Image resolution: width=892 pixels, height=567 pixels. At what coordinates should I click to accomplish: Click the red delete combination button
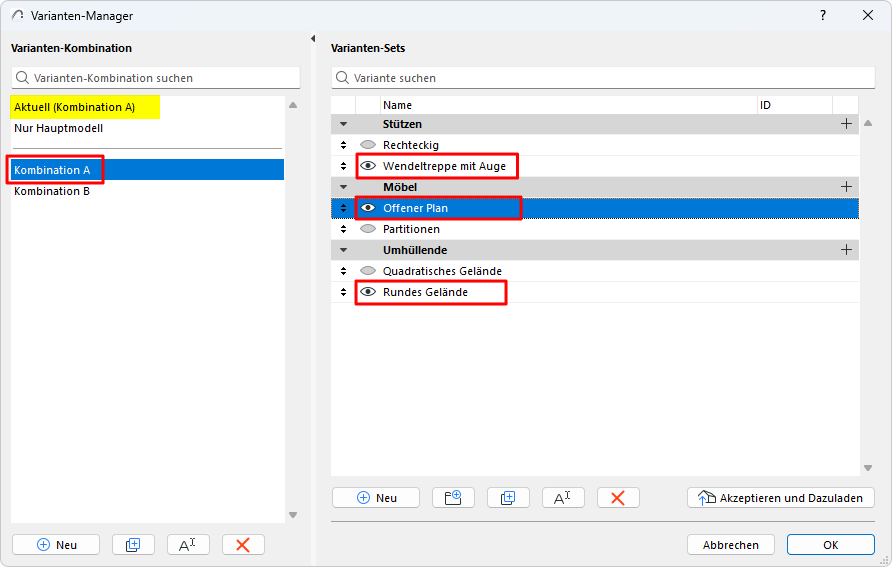pyautogui.click(x=243, y=545)
